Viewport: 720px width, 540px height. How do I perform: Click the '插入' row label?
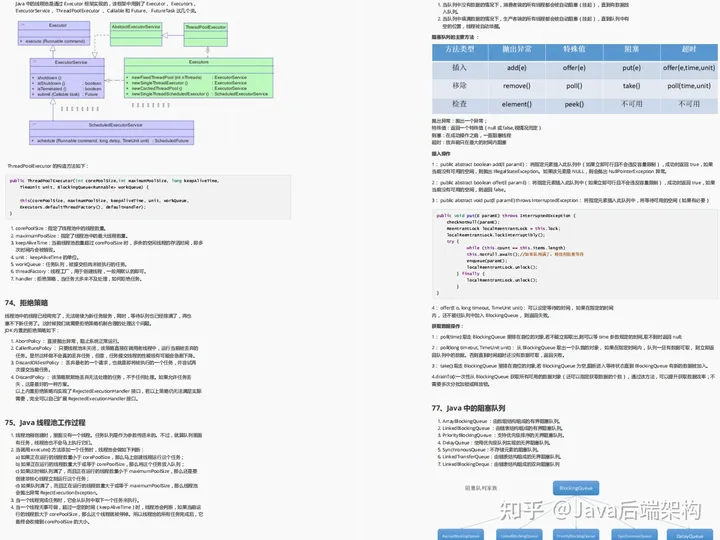pyautogui.click(x=459, y=68)
